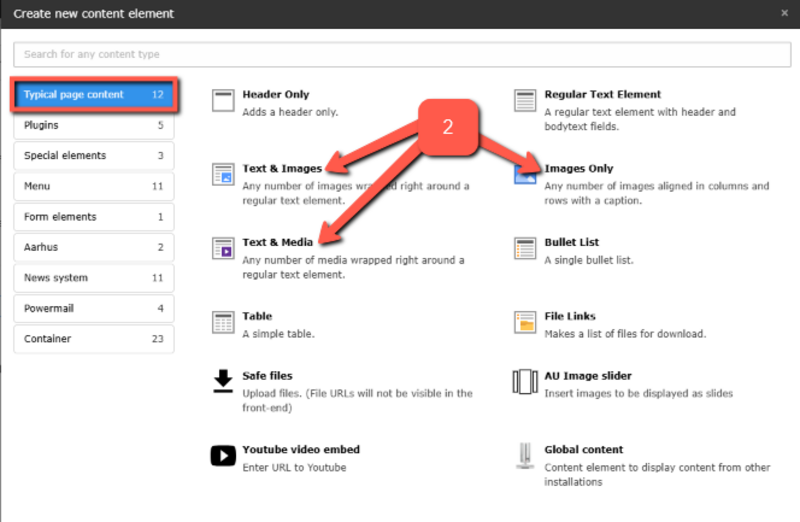Open the Plugins category tab
Screen dimensions: 800x522
[x=94, y=125]
